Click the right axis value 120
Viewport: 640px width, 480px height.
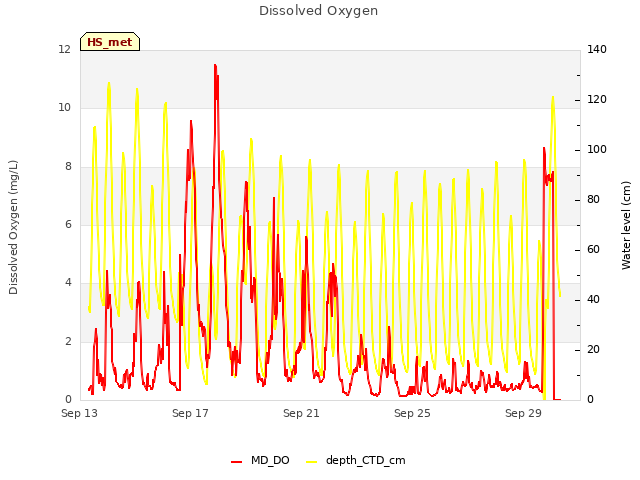pyautogui.click(x=597, y=100)
